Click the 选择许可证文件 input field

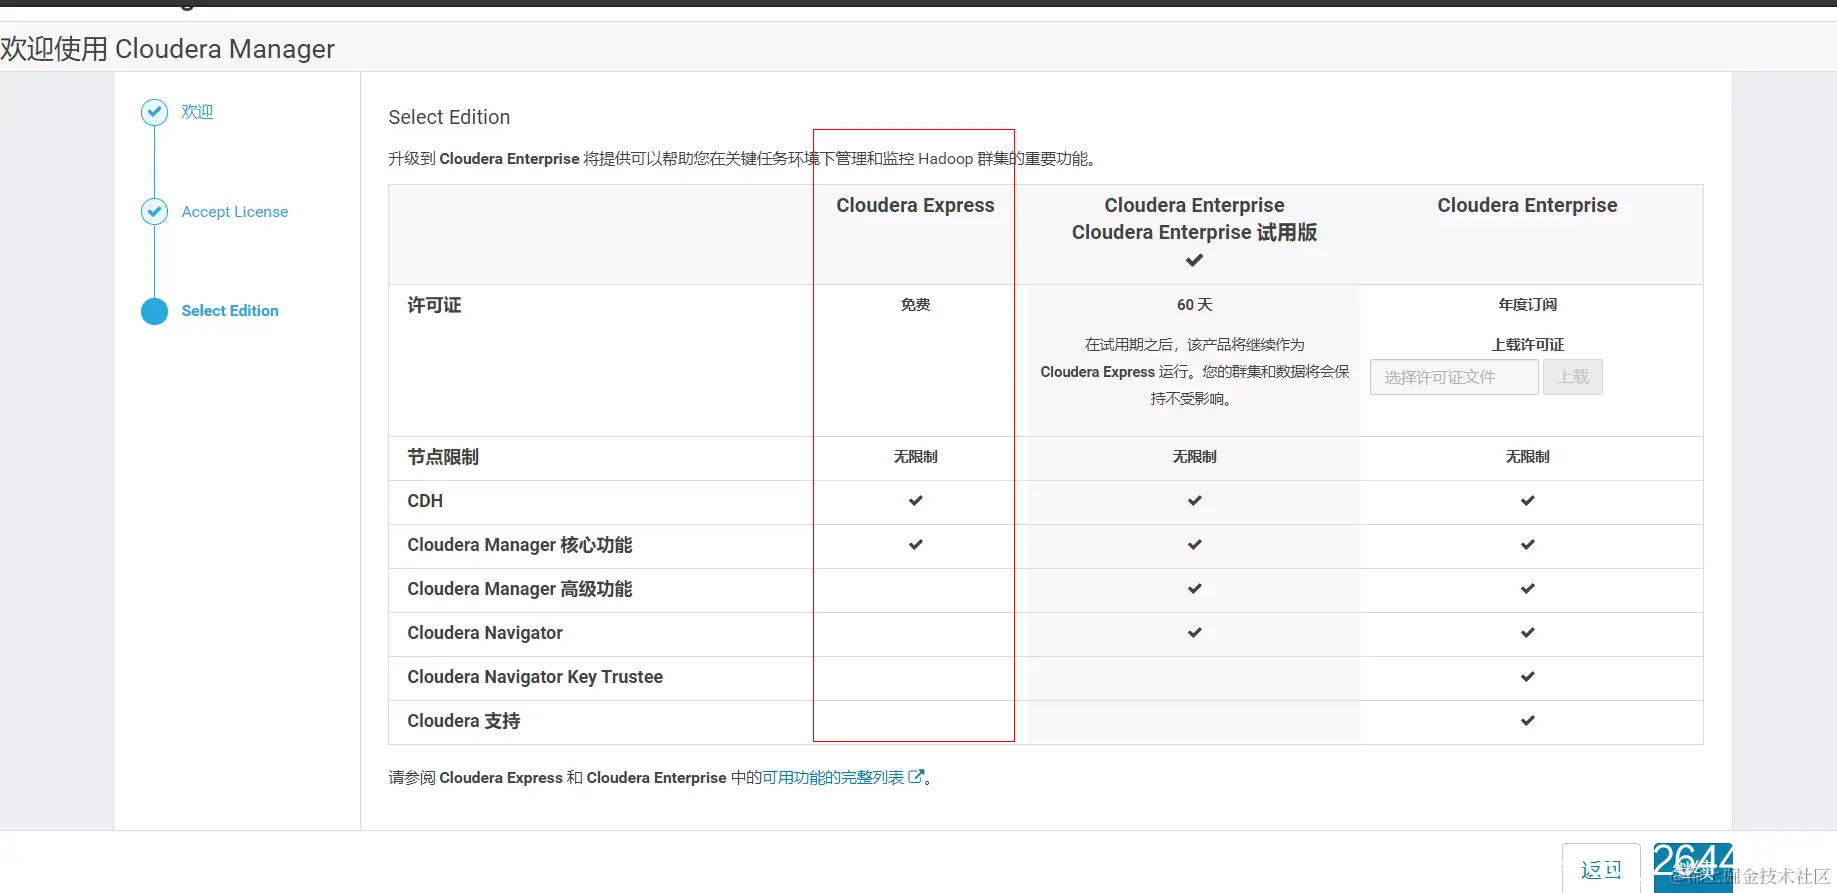click(x=1454, y=377)
